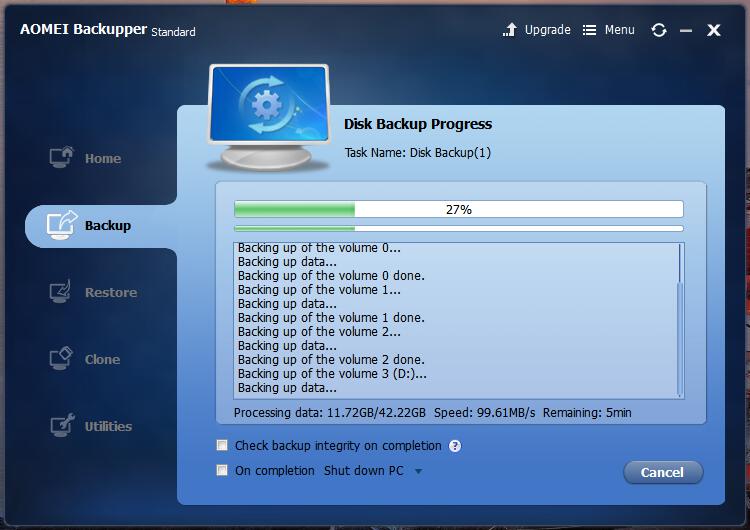Click 'Remaining: 5min' status text
750x530 pixels.
(587, 413)
